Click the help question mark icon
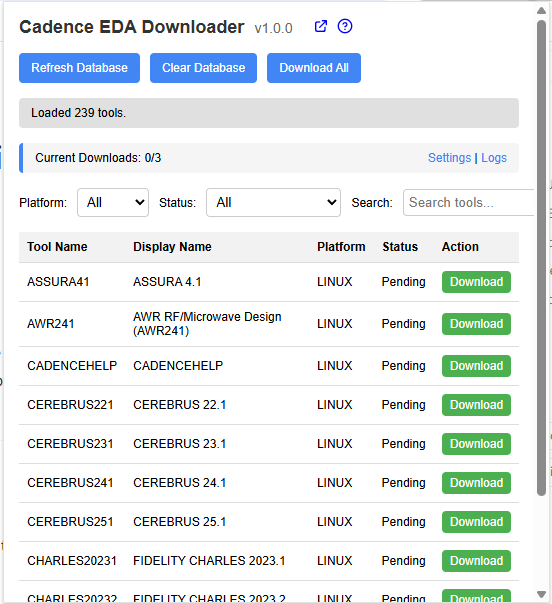The image size is (552, 604). pyautogui.click(x=345, y=26)
